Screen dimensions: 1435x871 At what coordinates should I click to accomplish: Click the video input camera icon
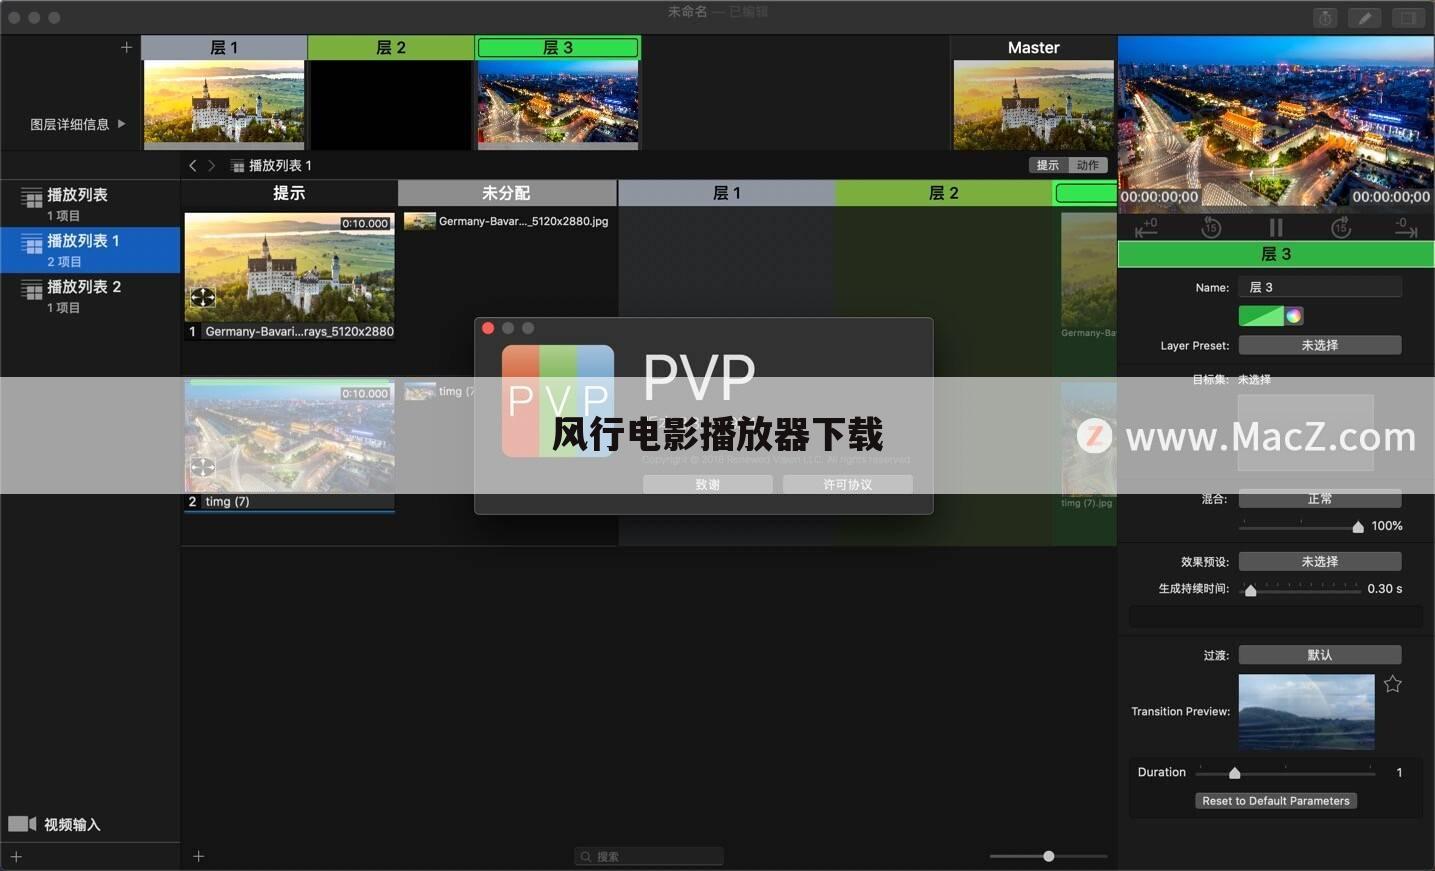tap(22, 824)
